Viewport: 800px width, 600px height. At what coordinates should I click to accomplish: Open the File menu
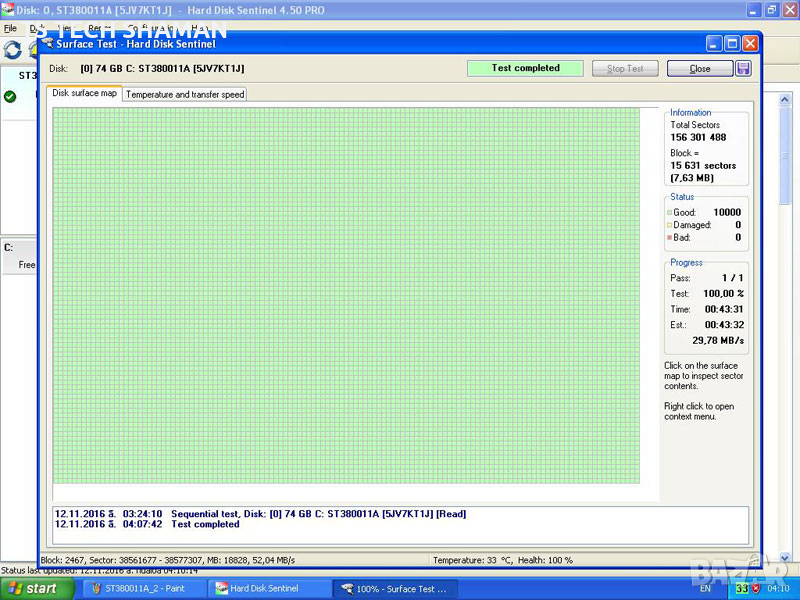coord(10,29)
